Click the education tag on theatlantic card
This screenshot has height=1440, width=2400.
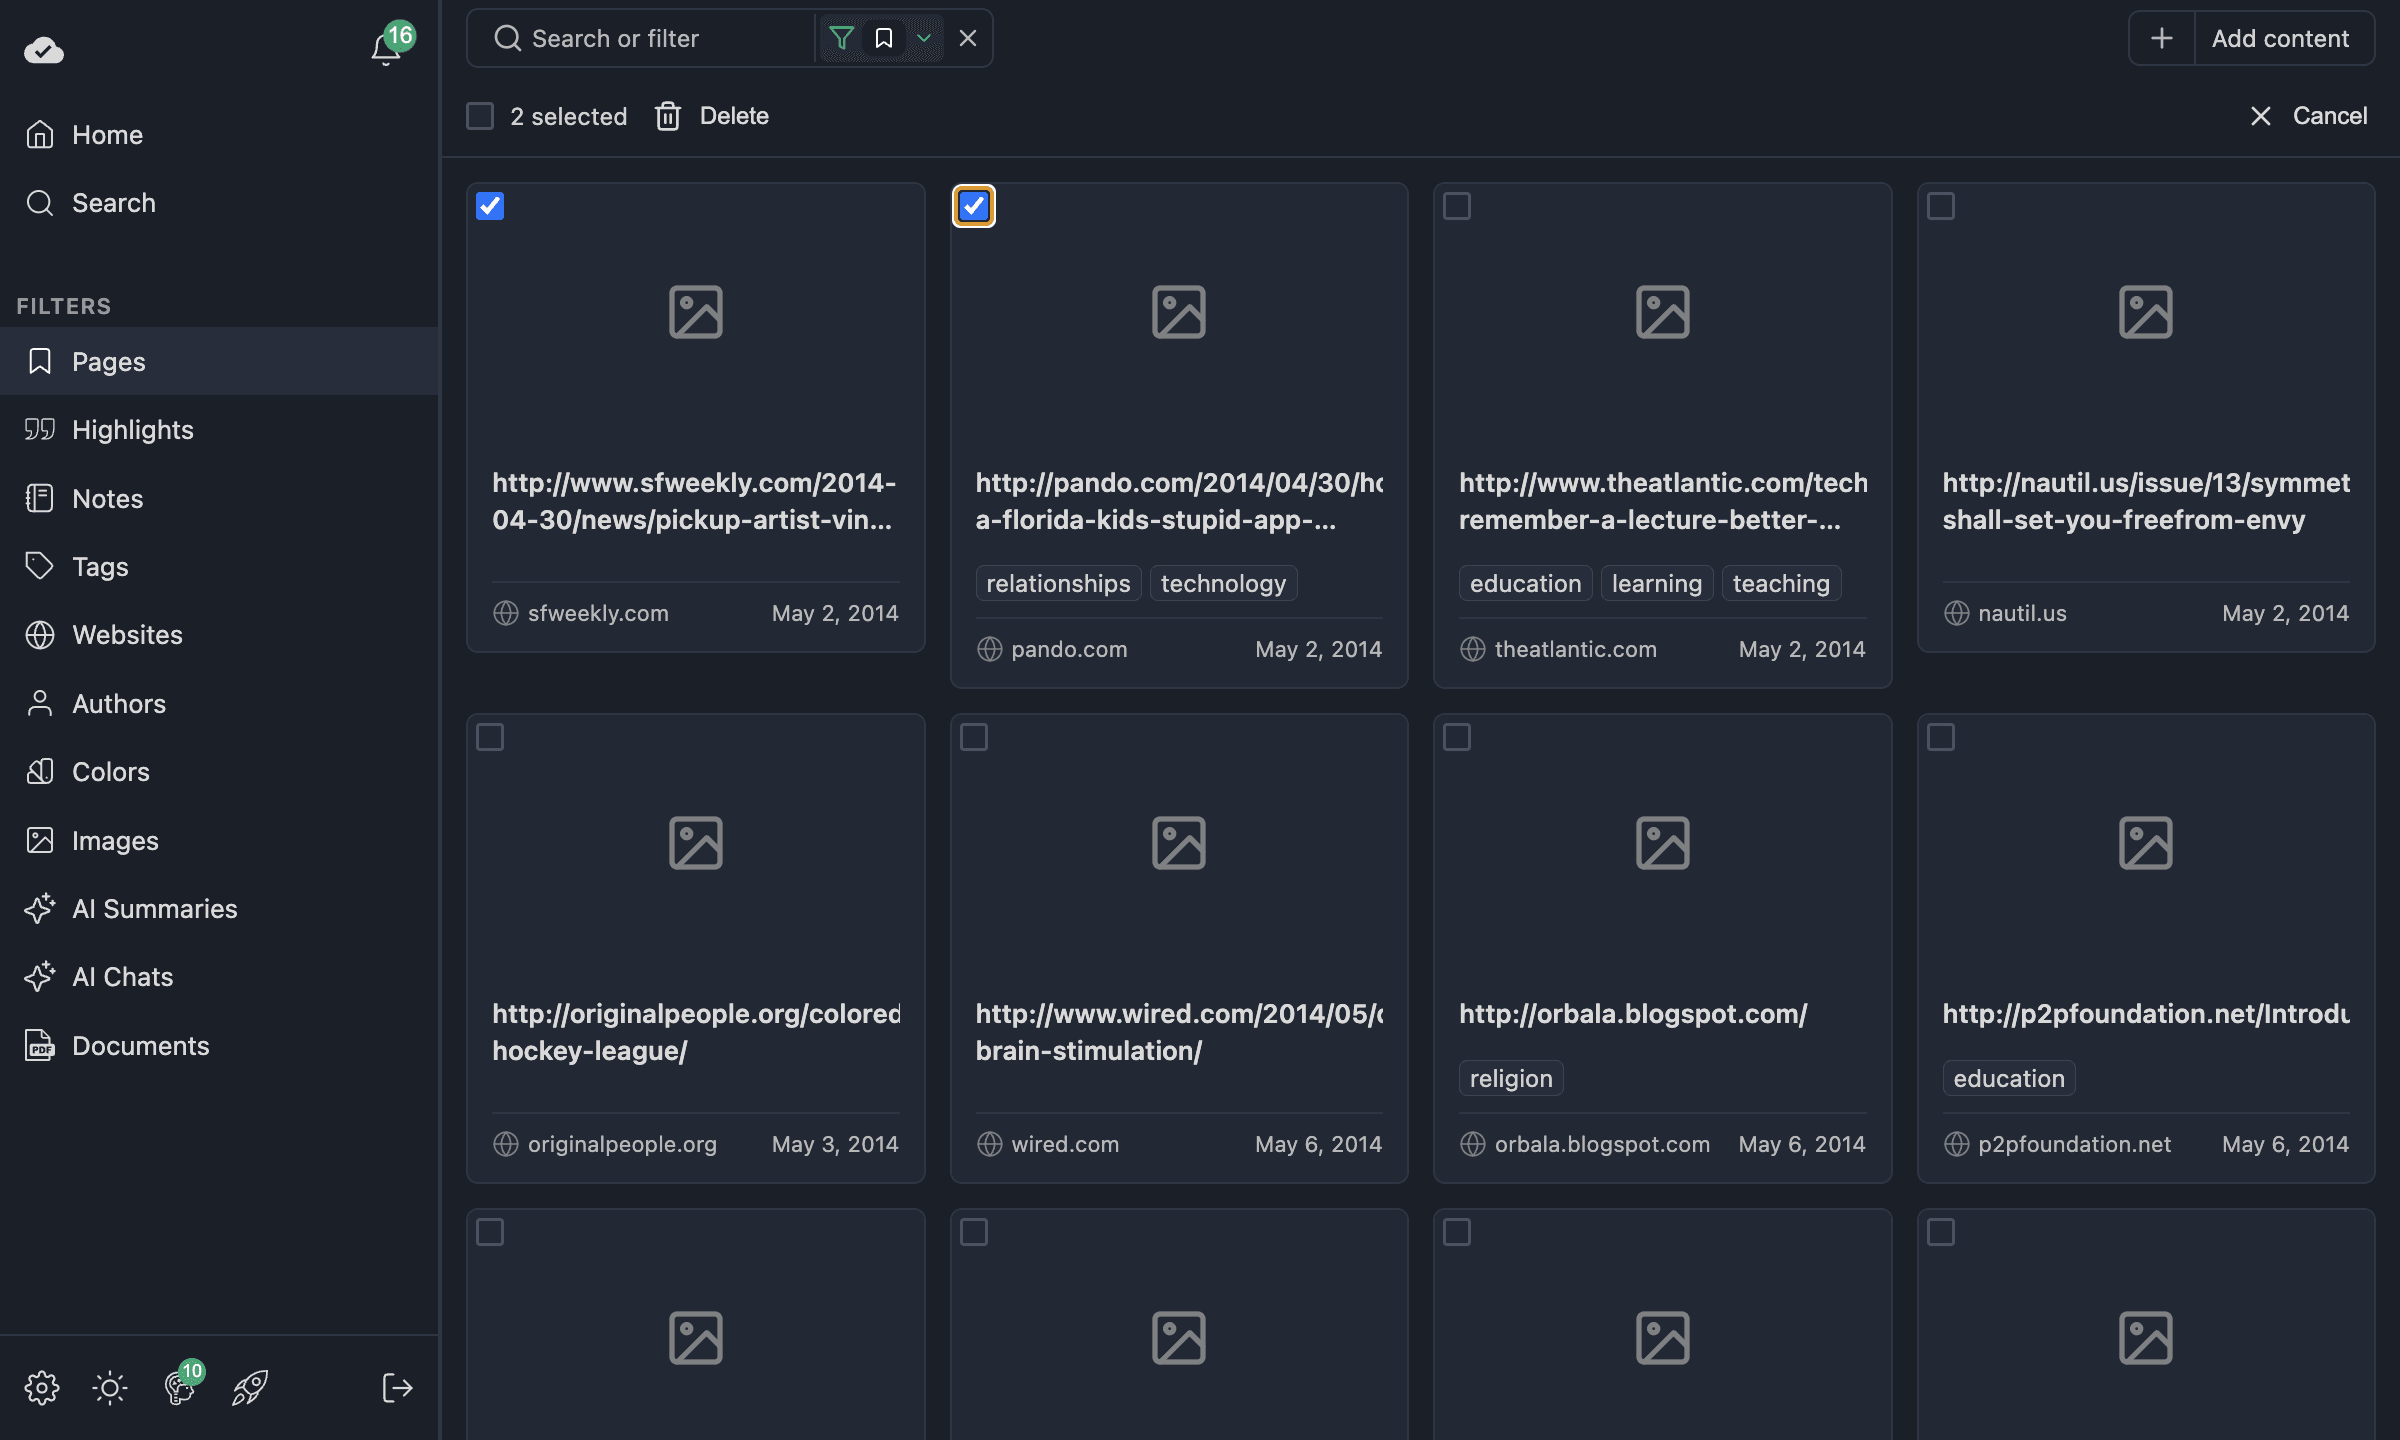1524,583
